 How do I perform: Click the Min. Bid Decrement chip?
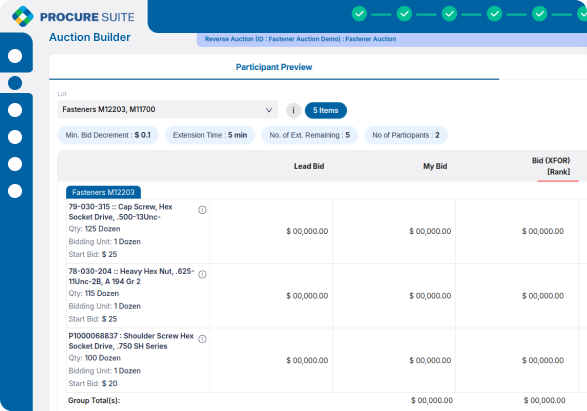click(108, 135)
